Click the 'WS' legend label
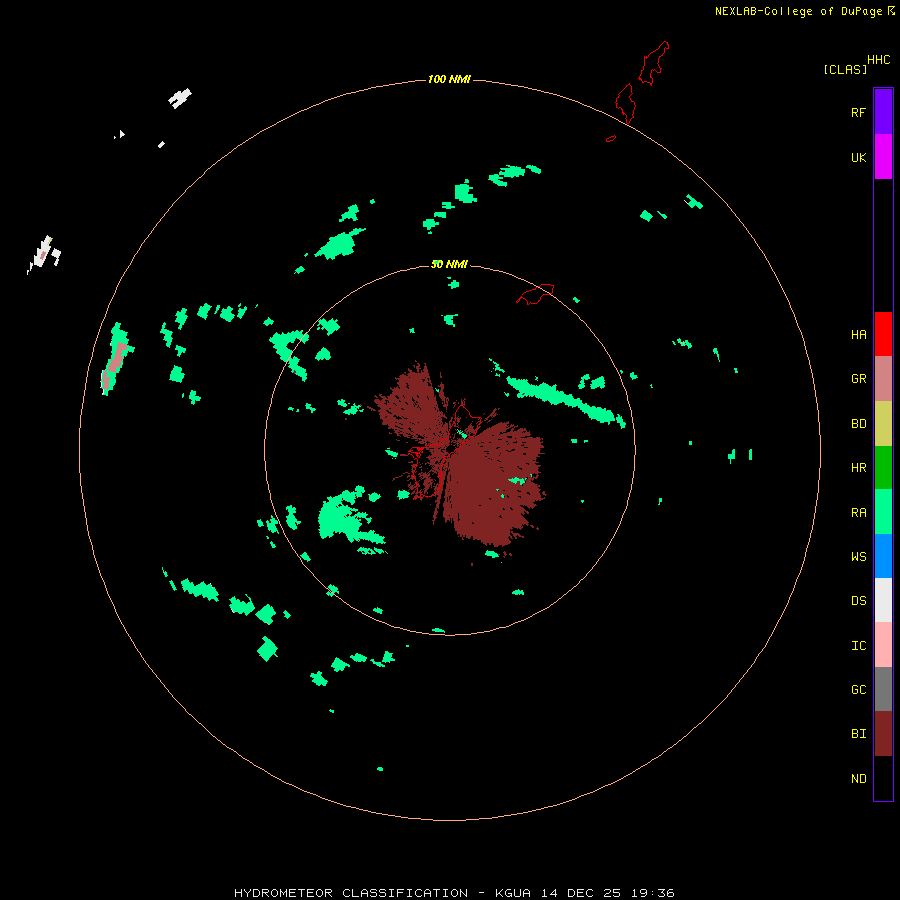 858,556
